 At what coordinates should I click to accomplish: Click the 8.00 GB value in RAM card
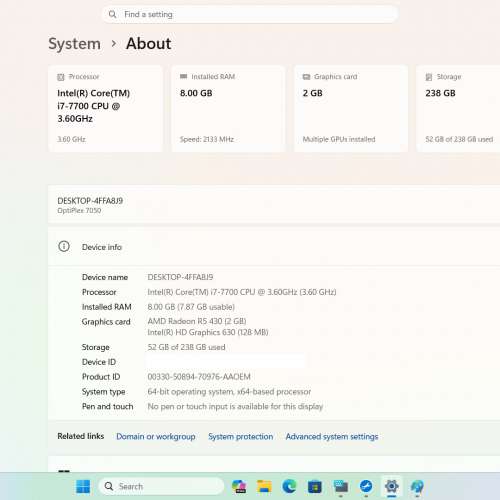[x=196, y=93]
